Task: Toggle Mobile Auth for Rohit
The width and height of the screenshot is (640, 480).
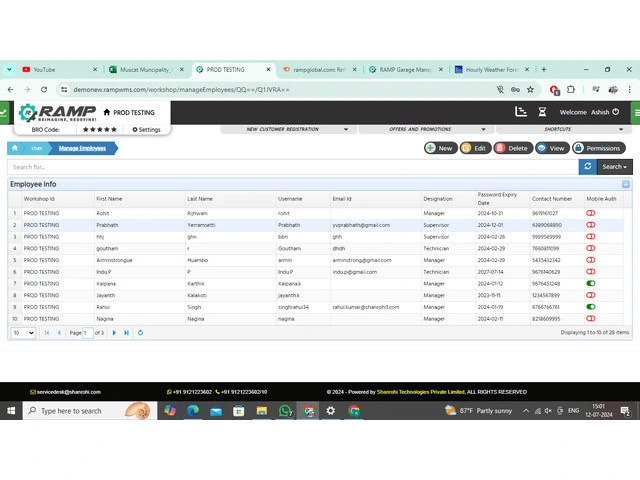Action: pos(590,213)
